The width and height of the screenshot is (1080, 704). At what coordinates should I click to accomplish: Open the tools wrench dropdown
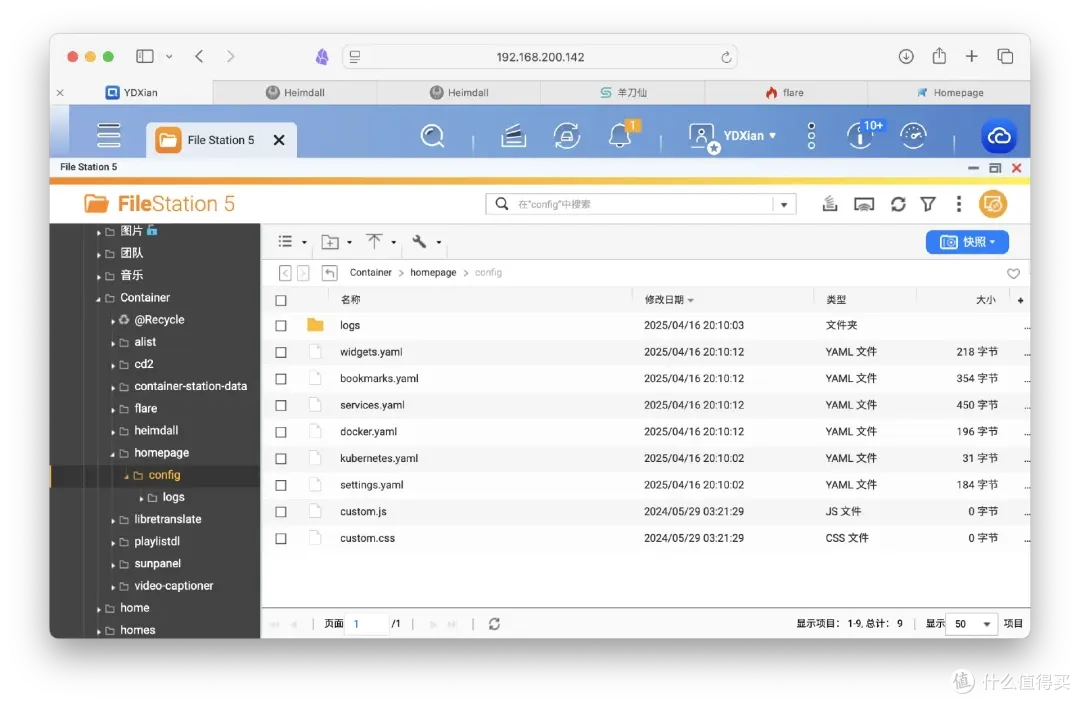pos(426,242)
